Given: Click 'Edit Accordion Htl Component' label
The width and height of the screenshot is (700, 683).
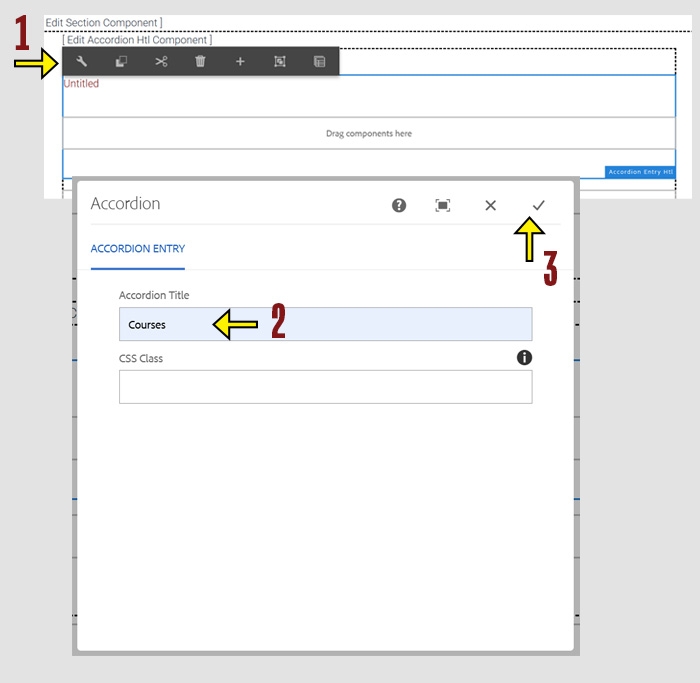Looking at the screenshot, I should [x=137, y=40].
